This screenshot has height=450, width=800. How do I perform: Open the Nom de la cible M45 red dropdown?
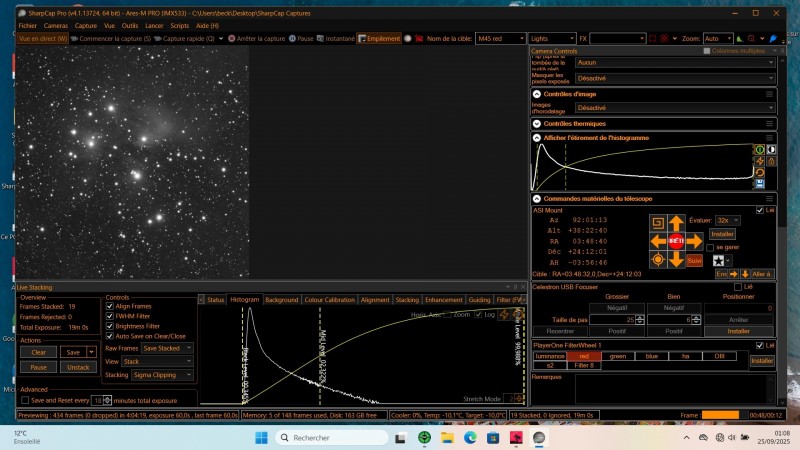[500, 38]
